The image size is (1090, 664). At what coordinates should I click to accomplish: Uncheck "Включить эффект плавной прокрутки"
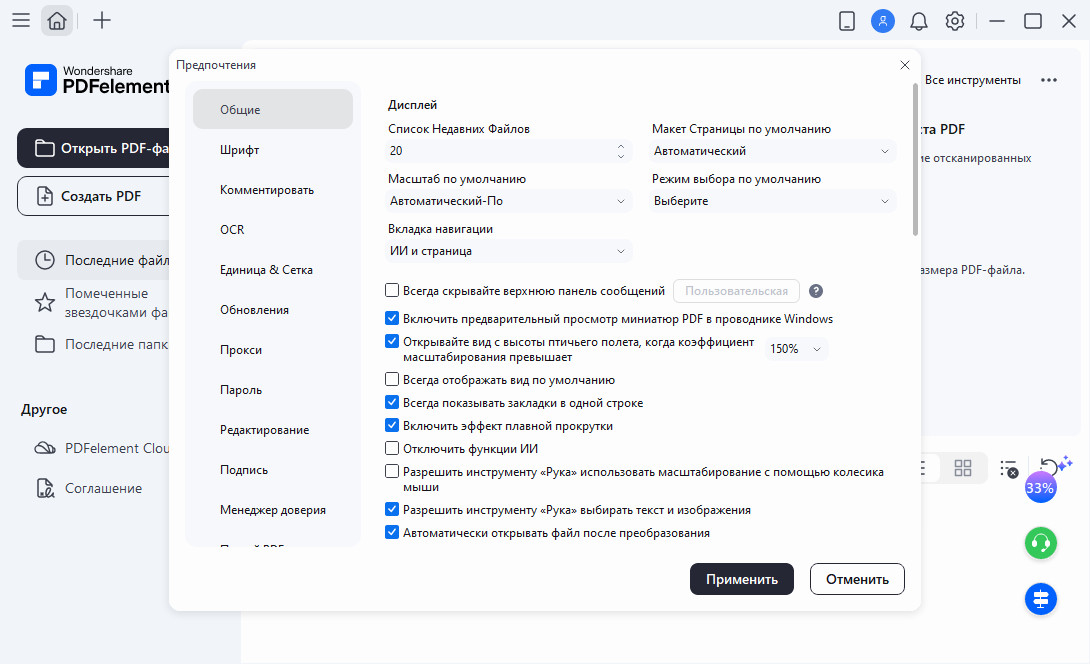(392, 426)
